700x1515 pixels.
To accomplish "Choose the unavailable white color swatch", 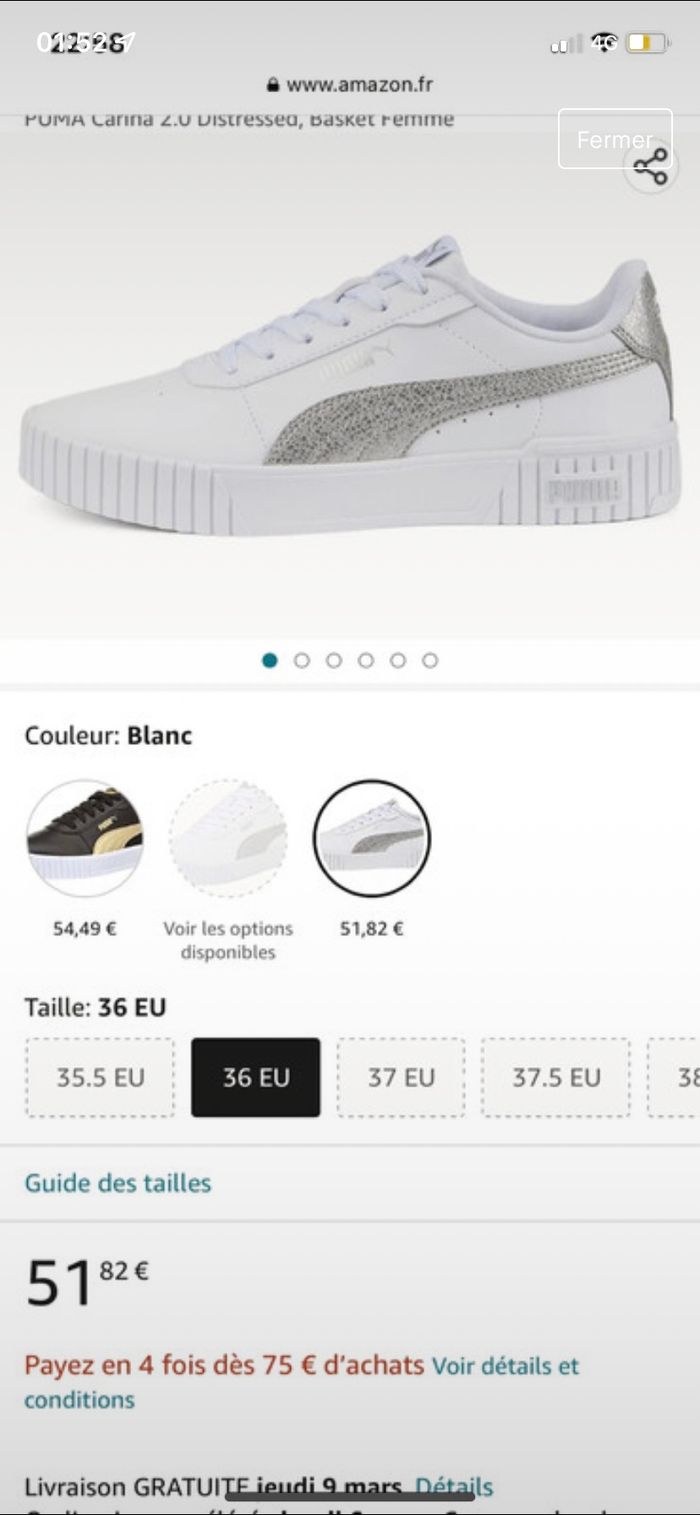I will tap(228, 838).
